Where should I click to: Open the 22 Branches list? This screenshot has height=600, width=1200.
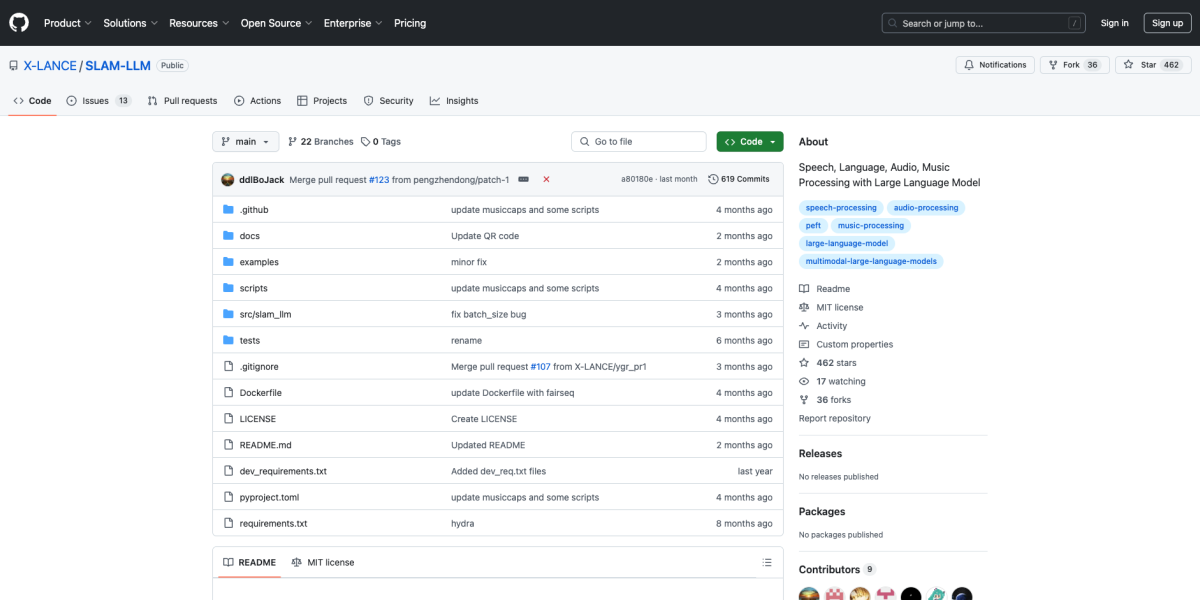tap(321, 142)
